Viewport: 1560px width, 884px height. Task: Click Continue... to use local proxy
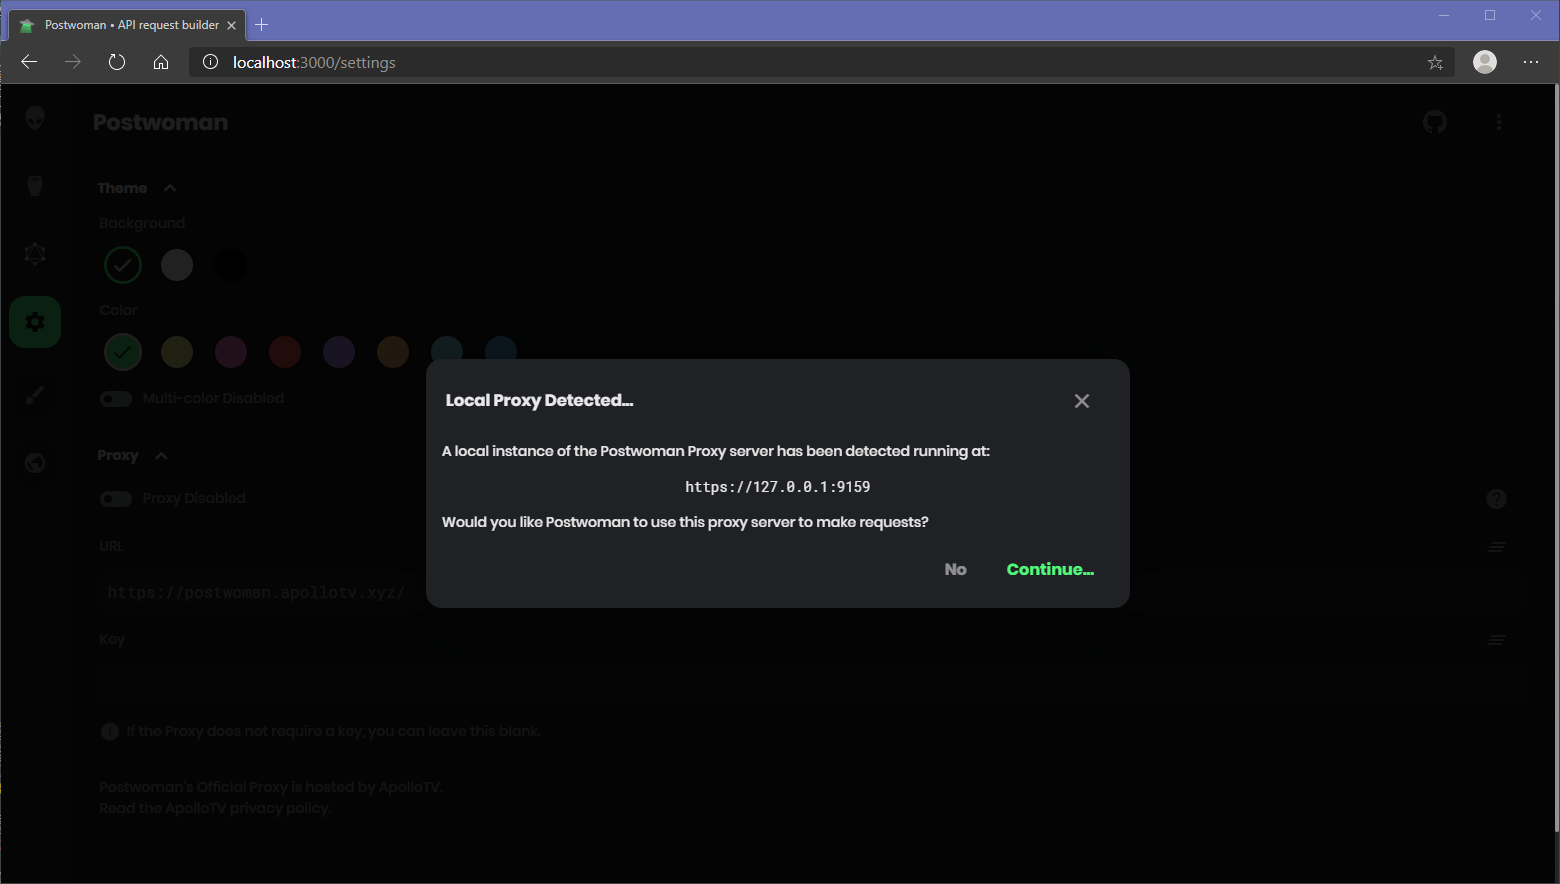1050,569
